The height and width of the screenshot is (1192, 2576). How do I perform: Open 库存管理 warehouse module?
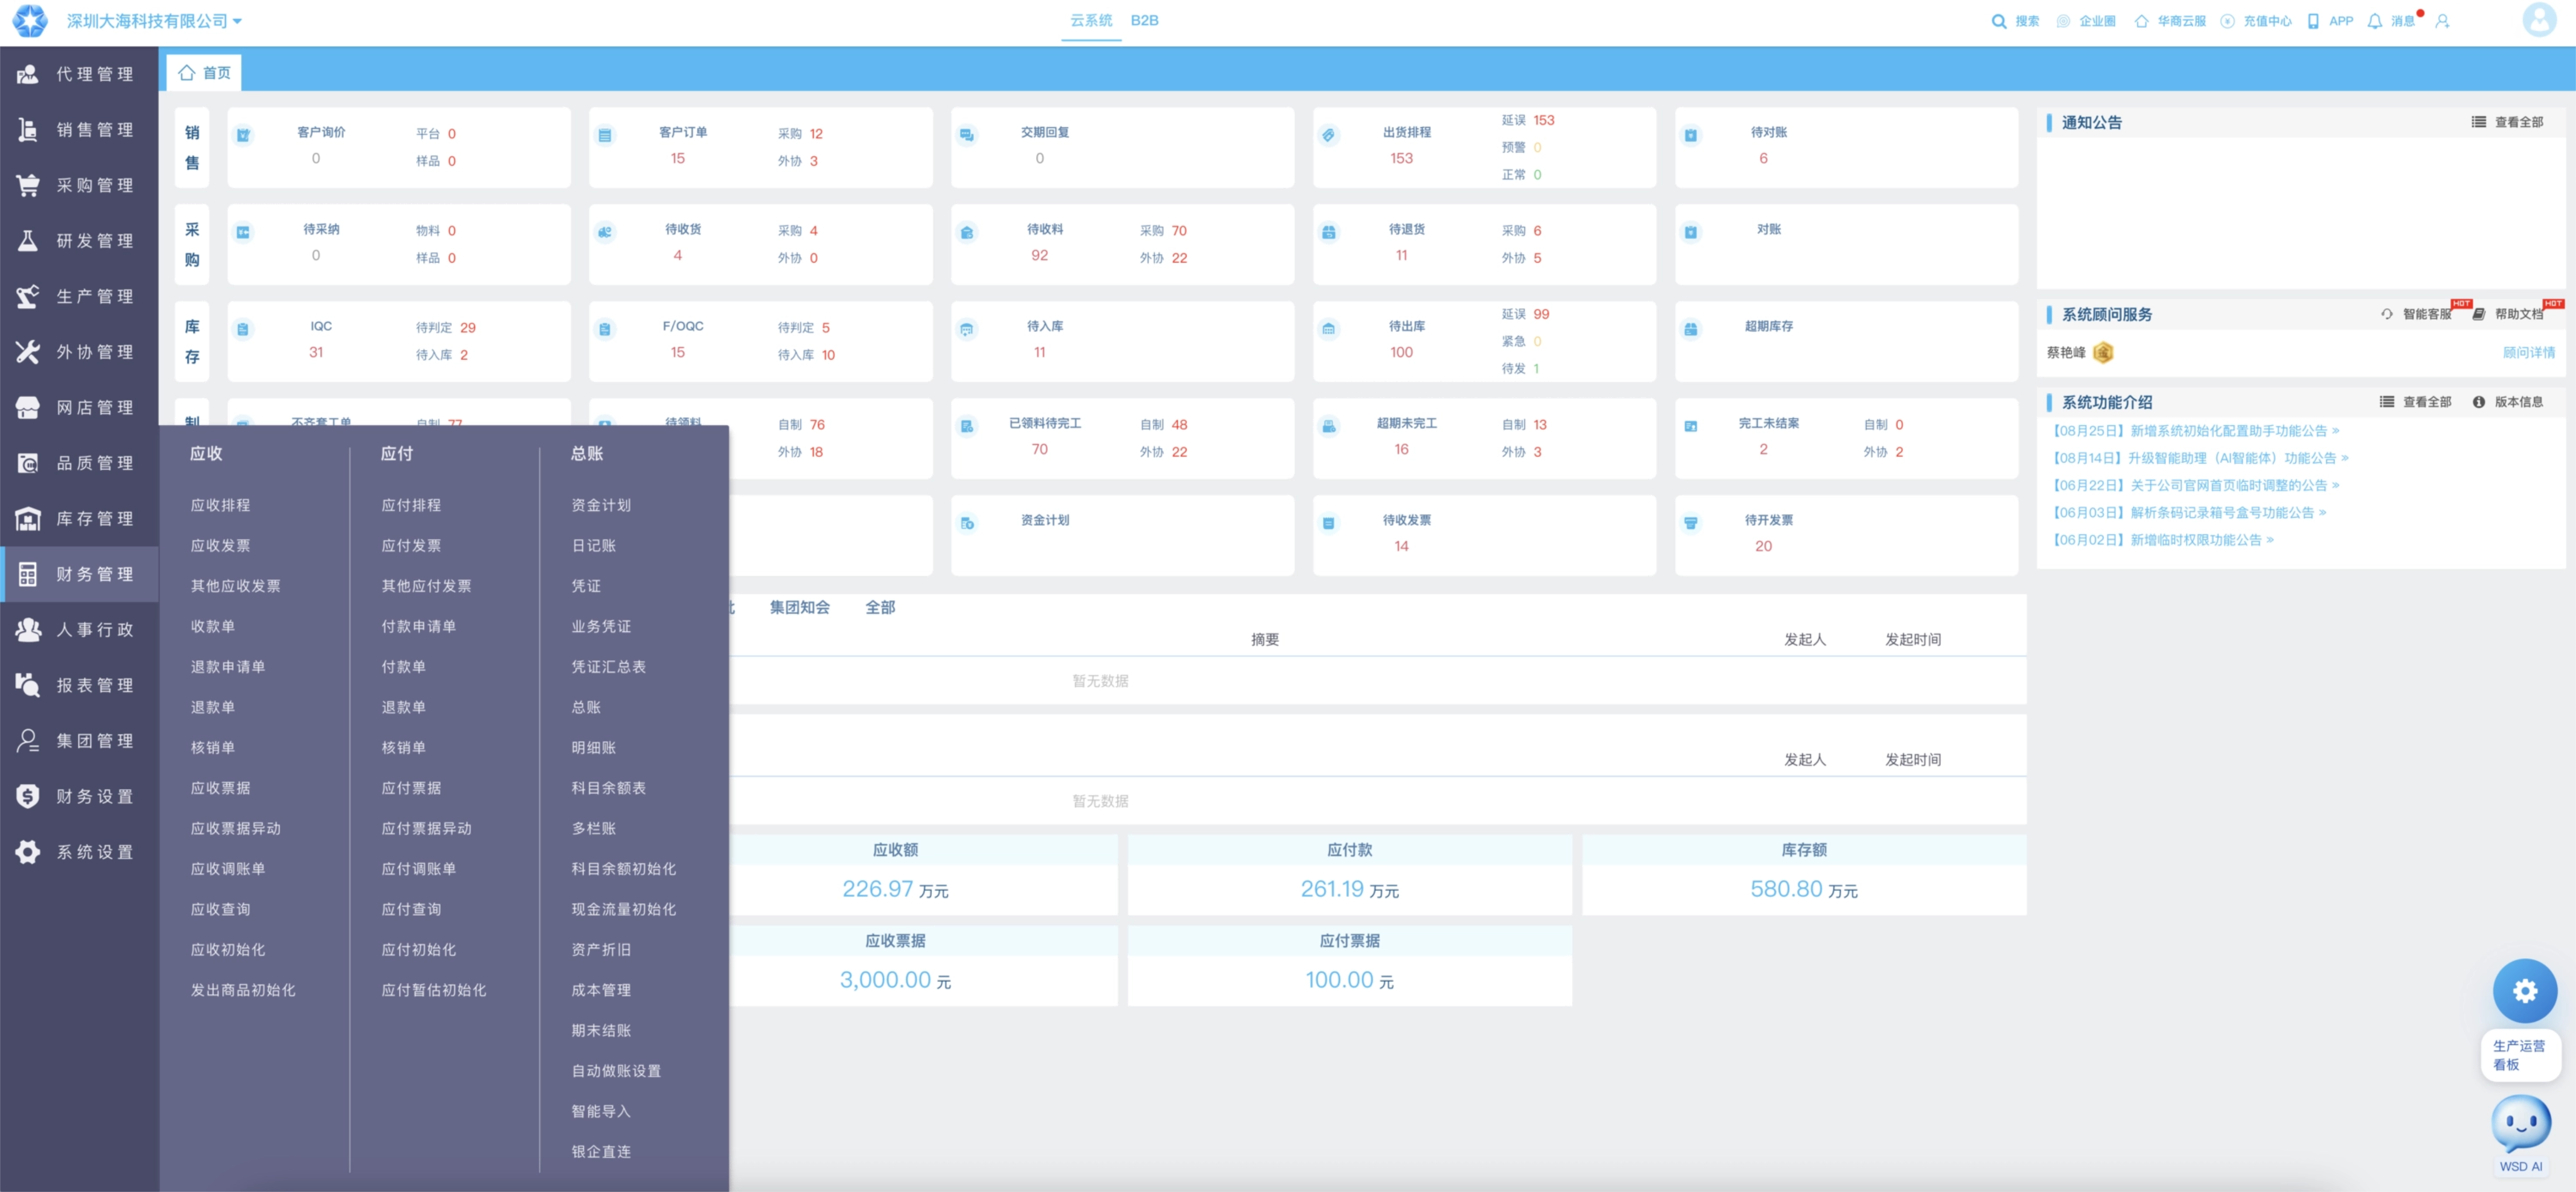79,518
